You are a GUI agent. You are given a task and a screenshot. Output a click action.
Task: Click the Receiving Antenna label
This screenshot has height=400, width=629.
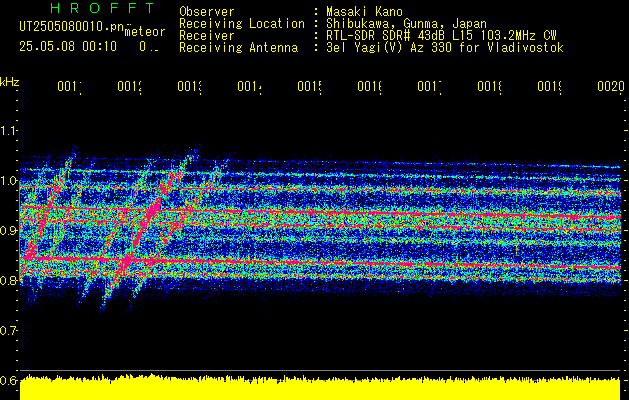pyautogui.click(x=238, y=48)
